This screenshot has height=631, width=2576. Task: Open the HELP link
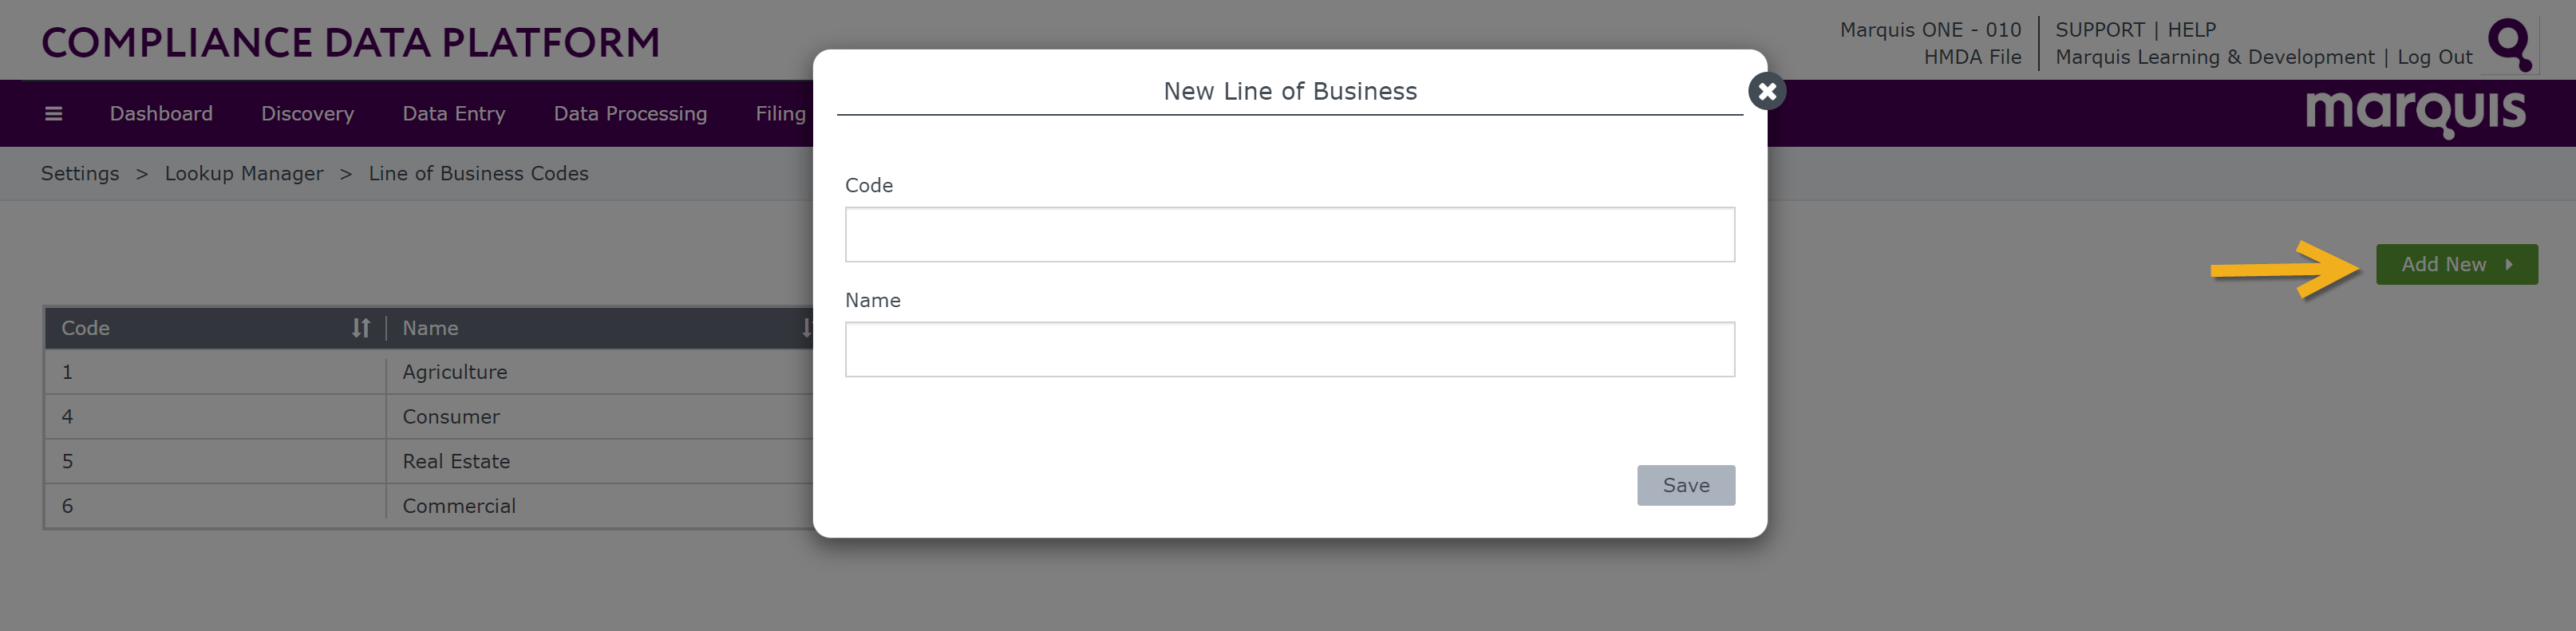pyautogui.click(x=2192, y=30)
